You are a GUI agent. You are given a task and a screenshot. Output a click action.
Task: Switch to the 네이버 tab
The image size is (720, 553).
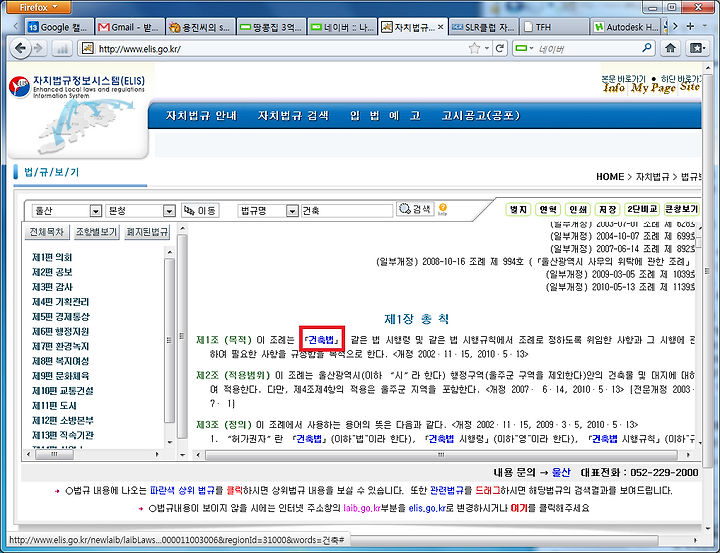pyautogui.click(x=342, y=28)
